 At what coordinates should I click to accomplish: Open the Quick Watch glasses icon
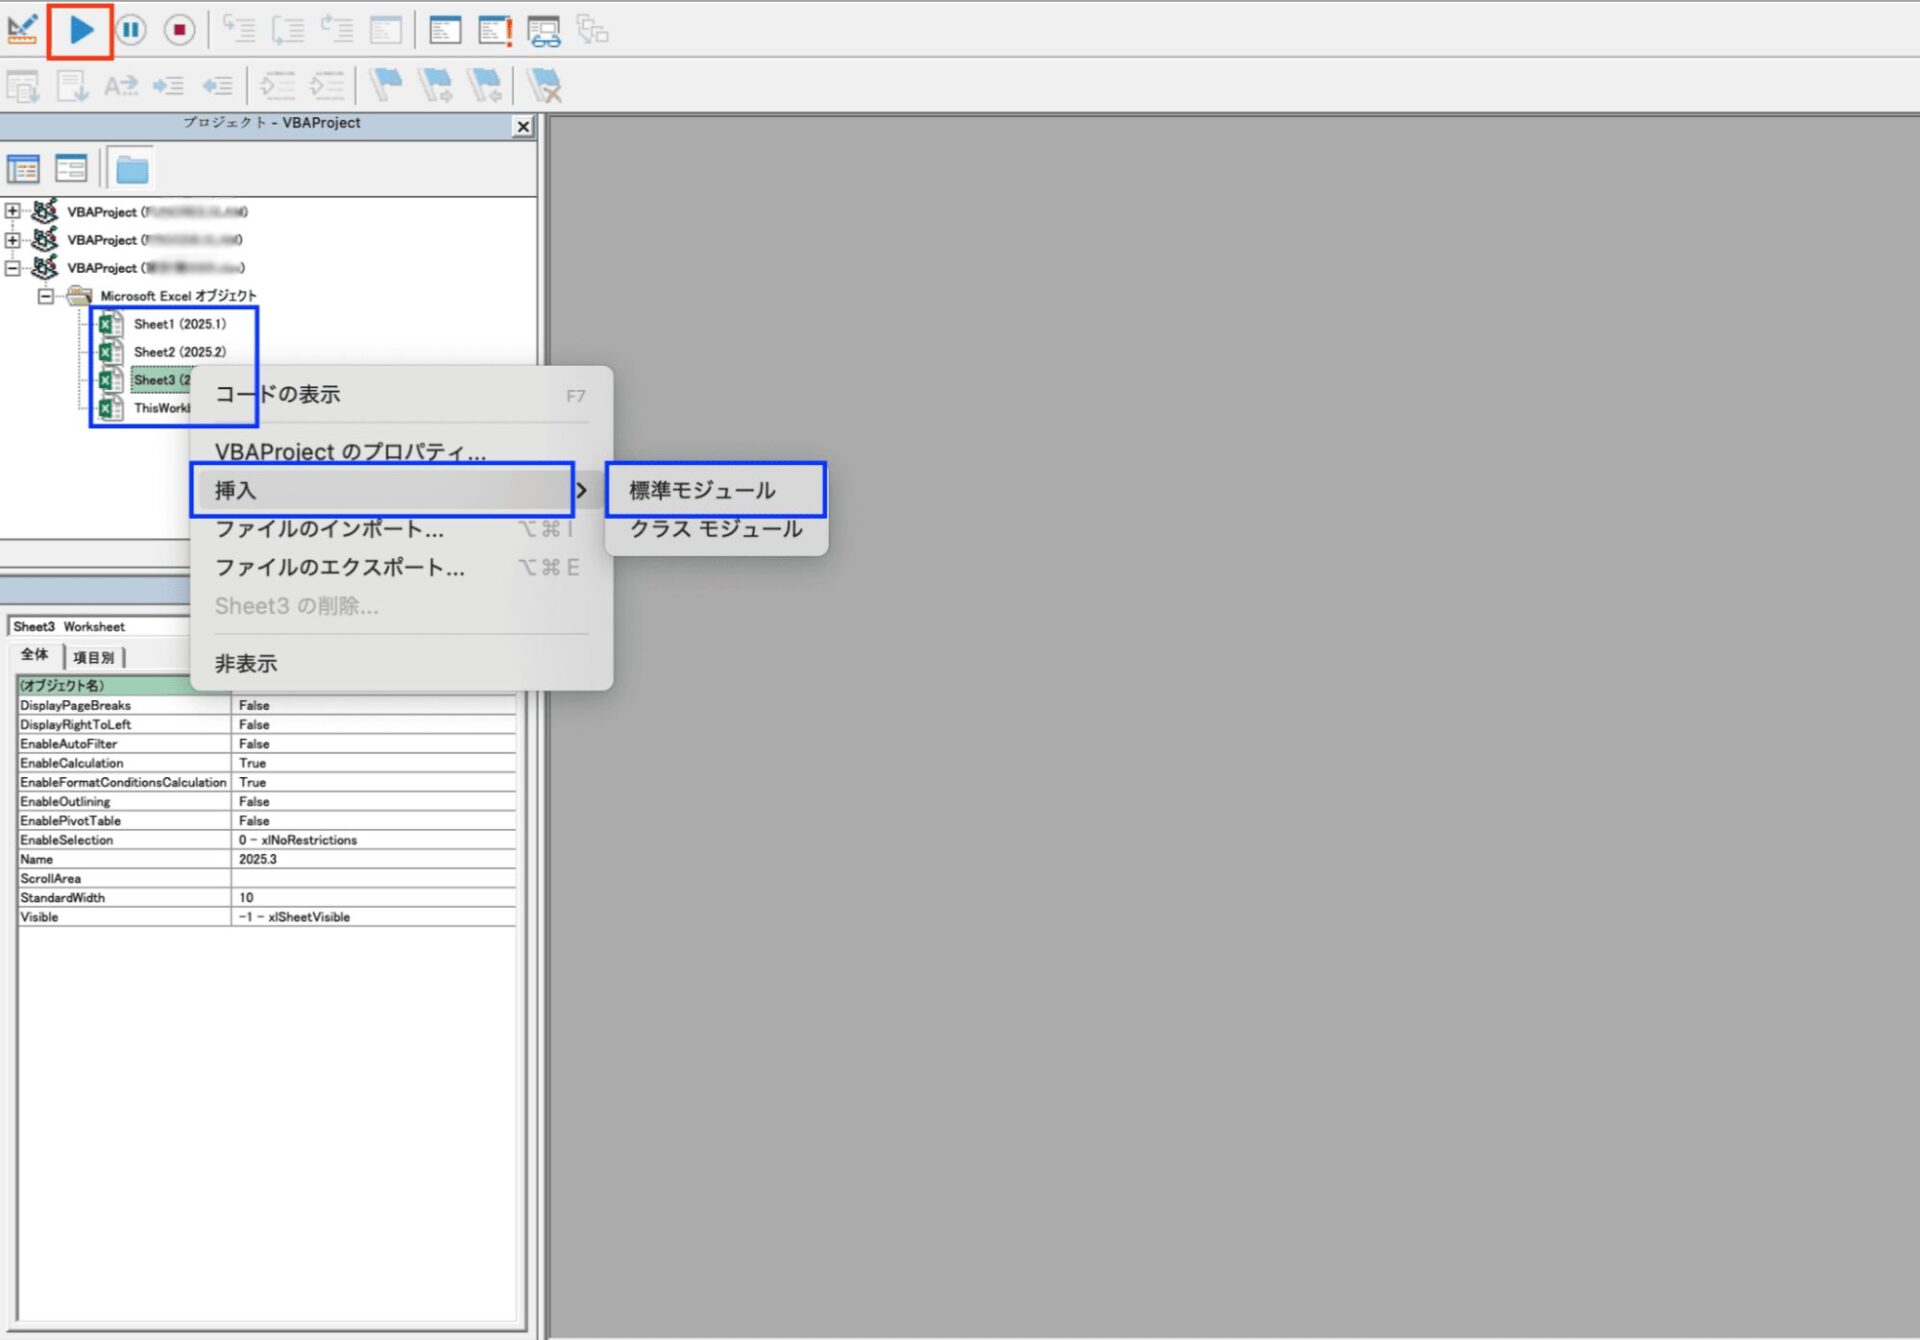[x=544, y=31]
